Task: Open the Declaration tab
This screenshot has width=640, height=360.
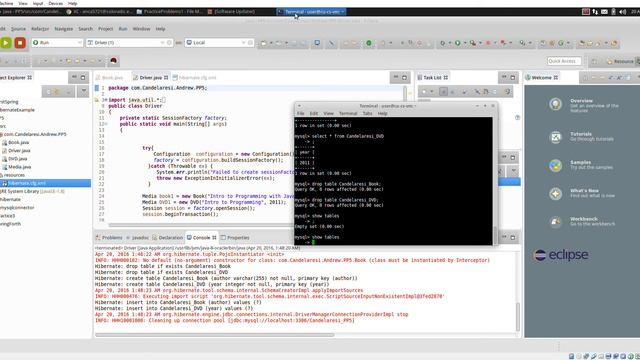Action: (167, 238)
